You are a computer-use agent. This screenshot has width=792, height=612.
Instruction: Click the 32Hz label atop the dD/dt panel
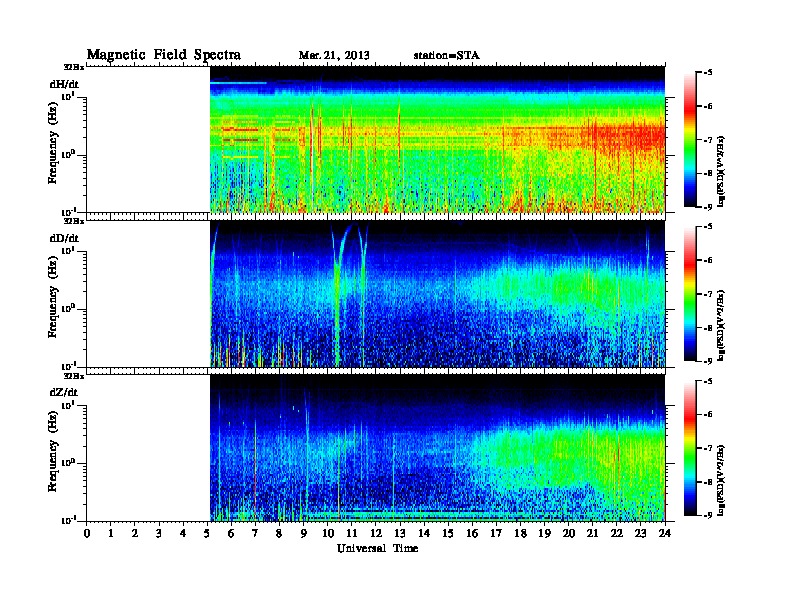tap(74, 221)
